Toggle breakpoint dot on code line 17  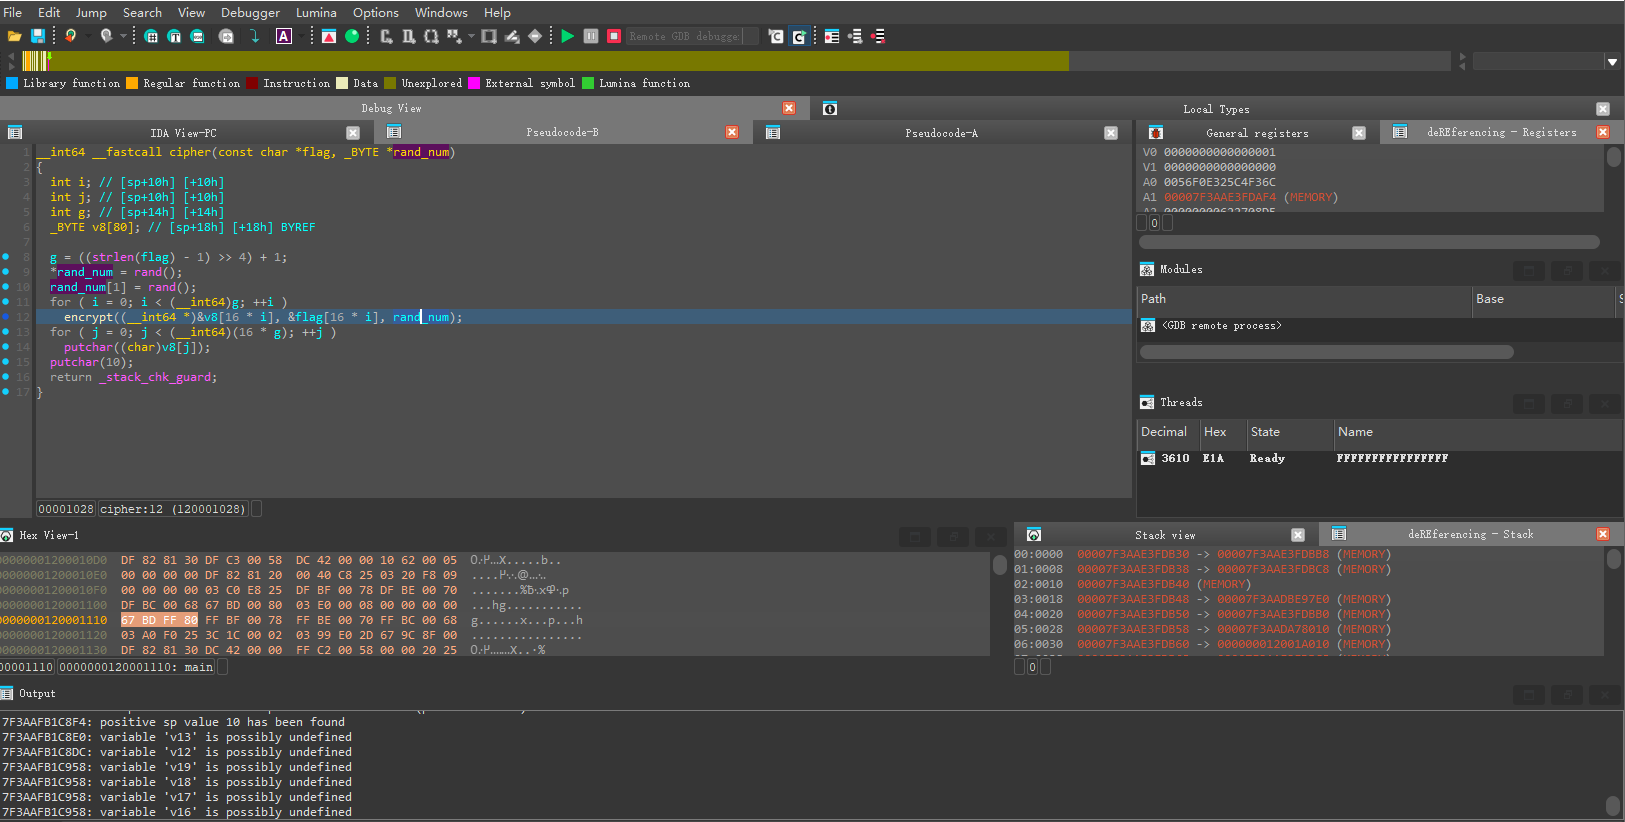click(6, 392)
